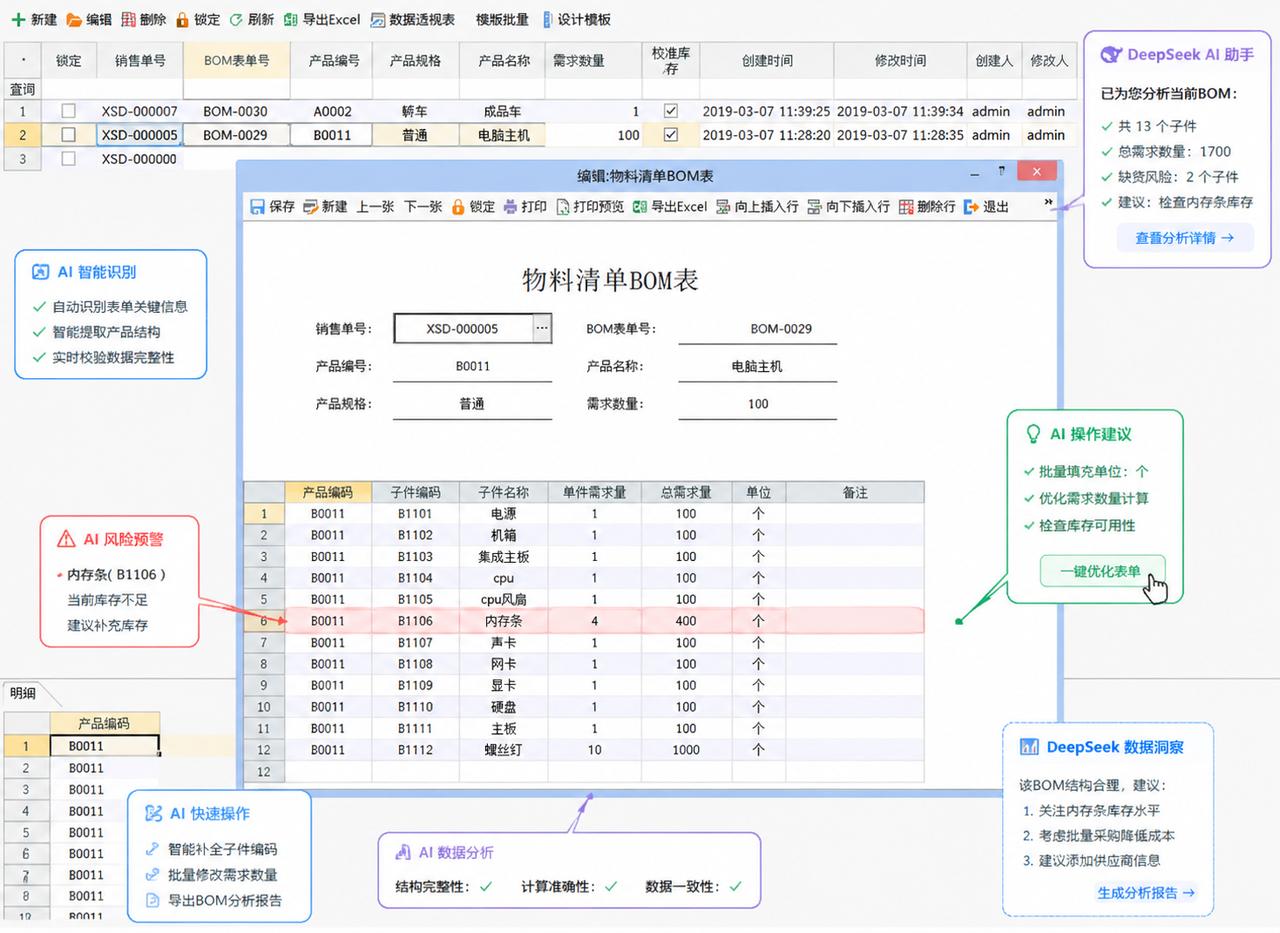The width and height of the screenshot is (1280, 933).
Task: Click 刷新 refresh in main toolbar
Action: click(251, 19)
